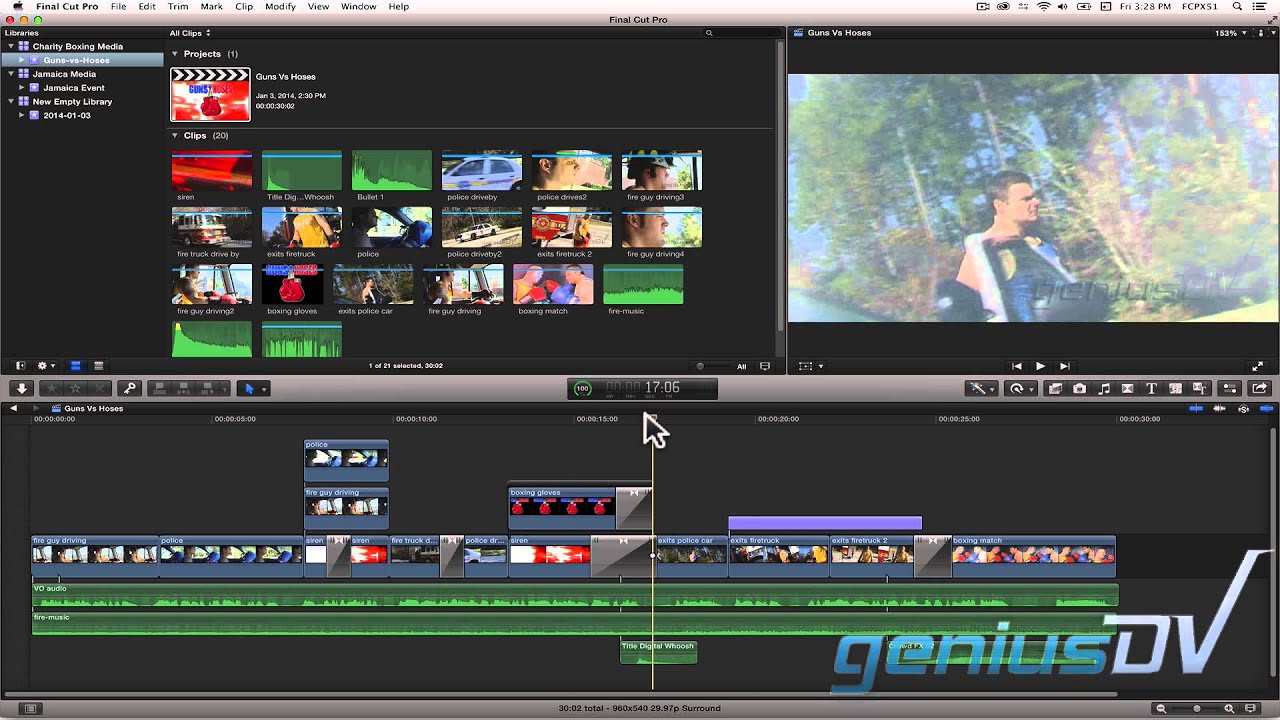The height and width of the screenshot is (720, 1280).
Task: Expand the Jamaica Event disclosure triangle
Action: (x=22, y=88)
